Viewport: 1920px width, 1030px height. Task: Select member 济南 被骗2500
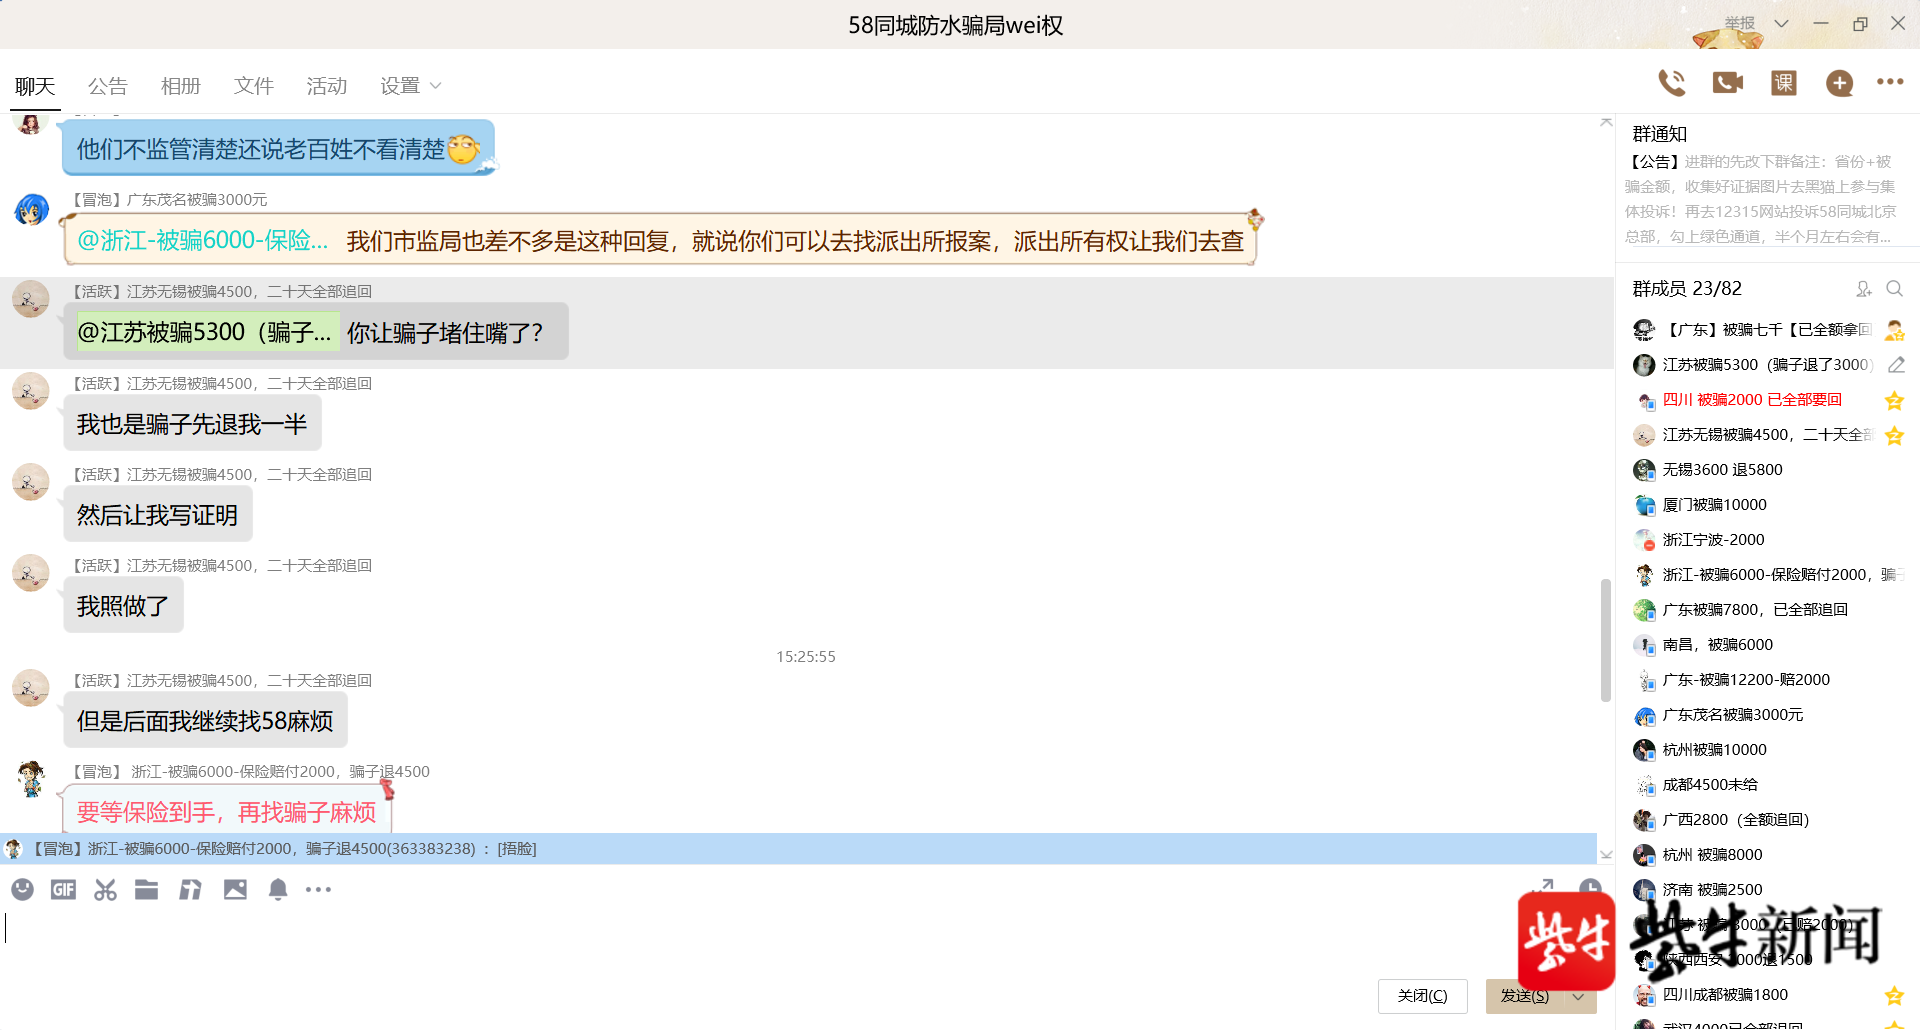click(x=1768, y=890)
